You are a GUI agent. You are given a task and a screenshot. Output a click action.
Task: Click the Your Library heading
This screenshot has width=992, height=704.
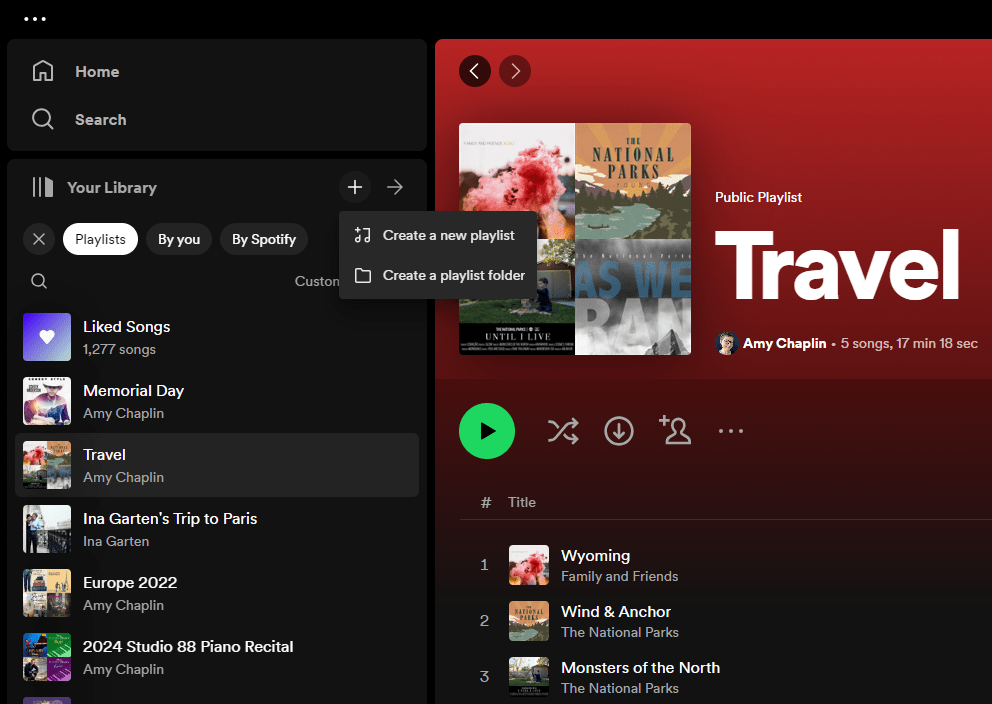click(112, 188)
